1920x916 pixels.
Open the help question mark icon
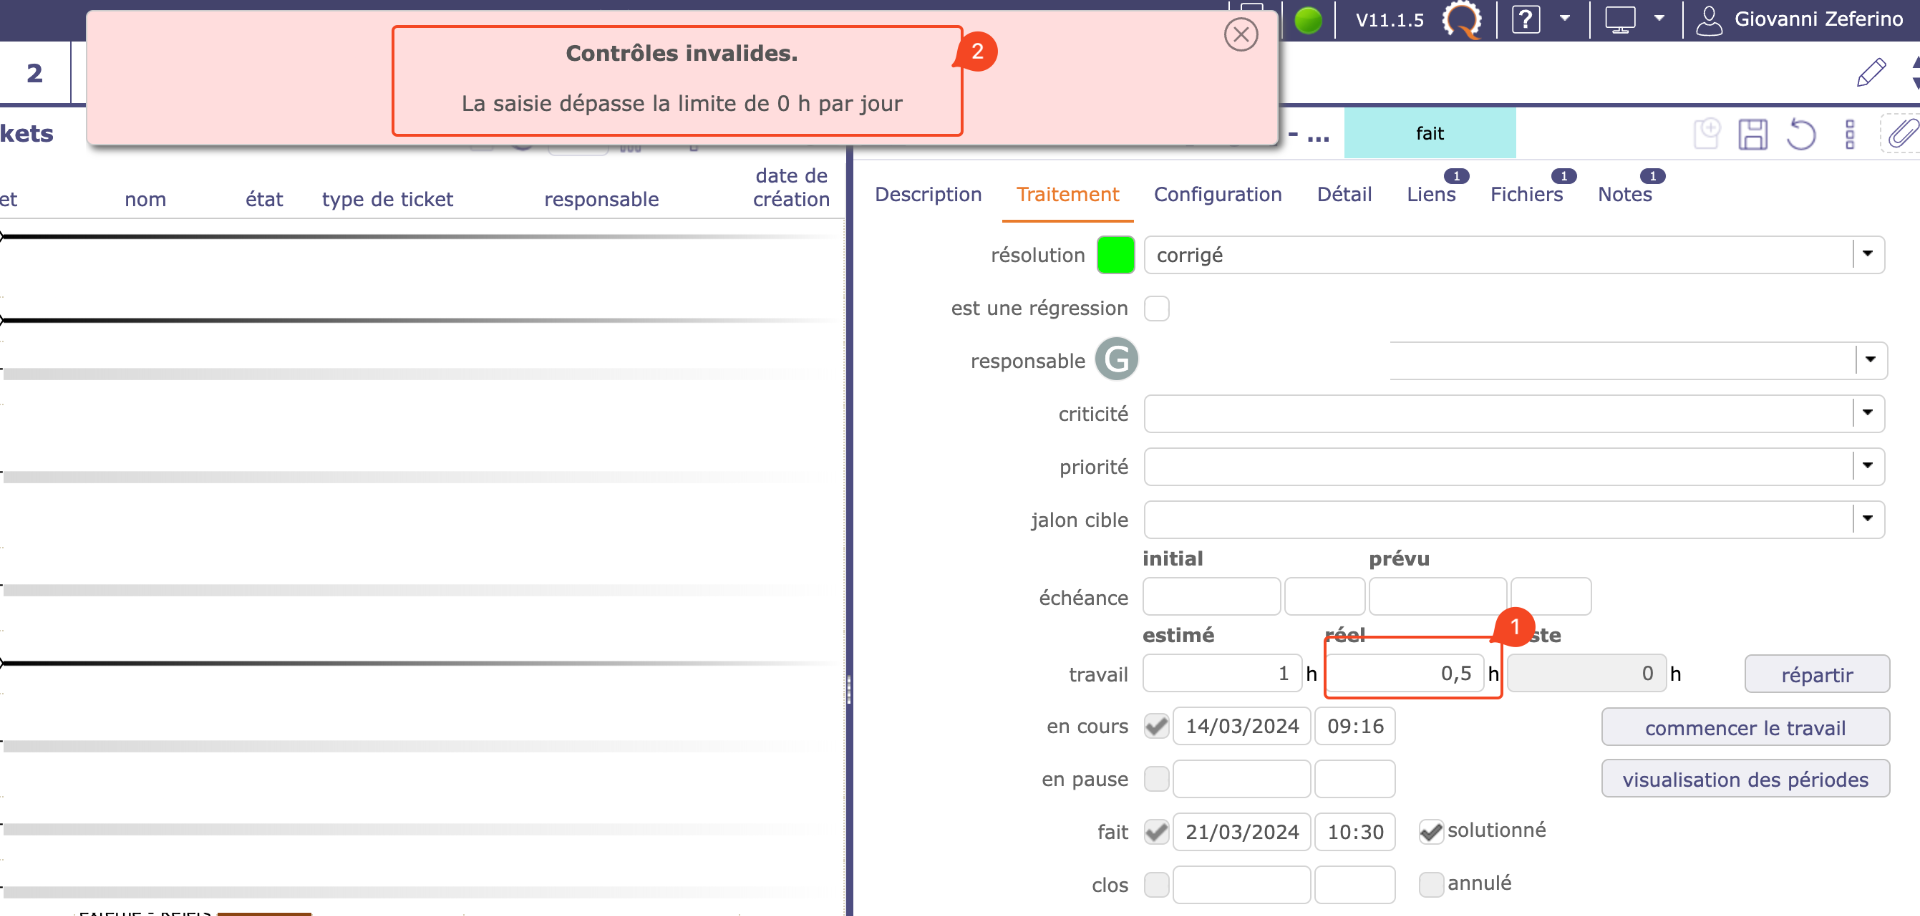click(1526, 20)
